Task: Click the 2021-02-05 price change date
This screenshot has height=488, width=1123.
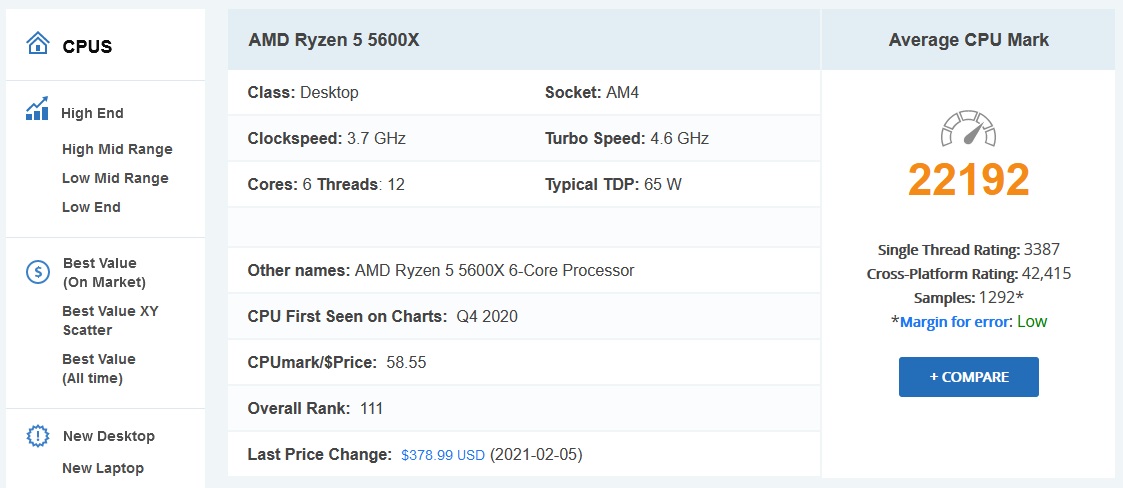Action: pyautogui.click(x=536, y=455)
